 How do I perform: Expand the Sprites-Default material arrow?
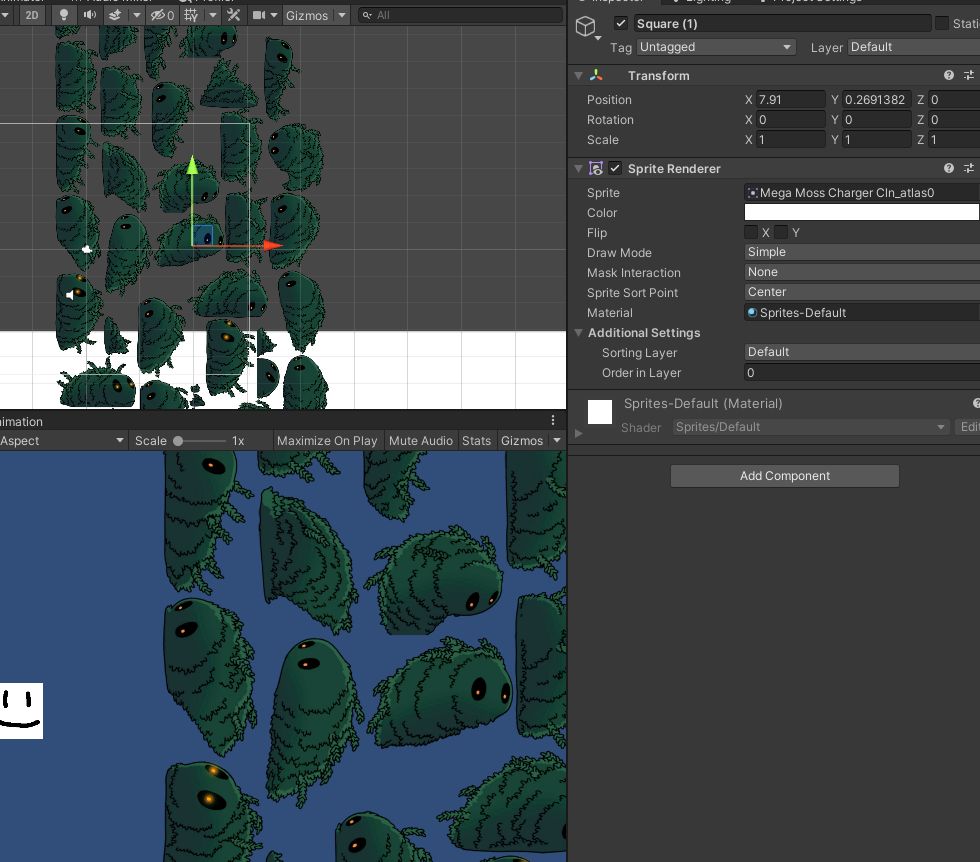(578, 433)
